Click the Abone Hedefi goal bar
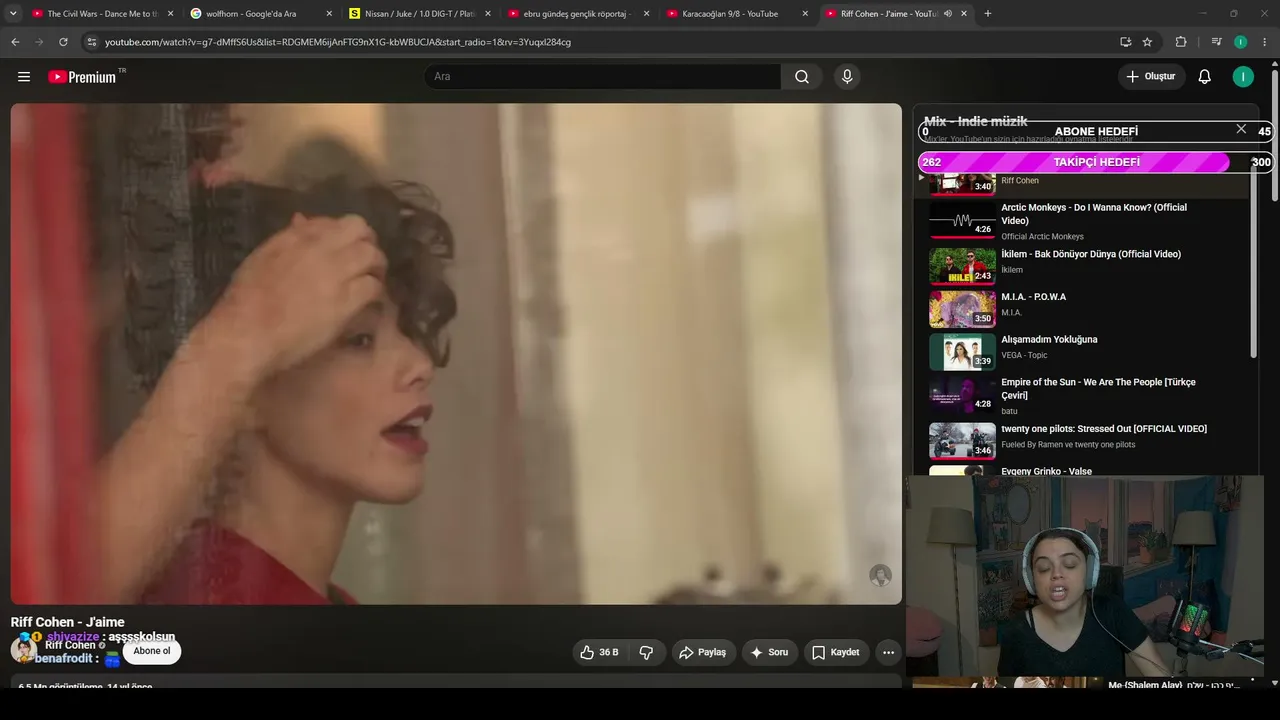 tap(1095, 131)
